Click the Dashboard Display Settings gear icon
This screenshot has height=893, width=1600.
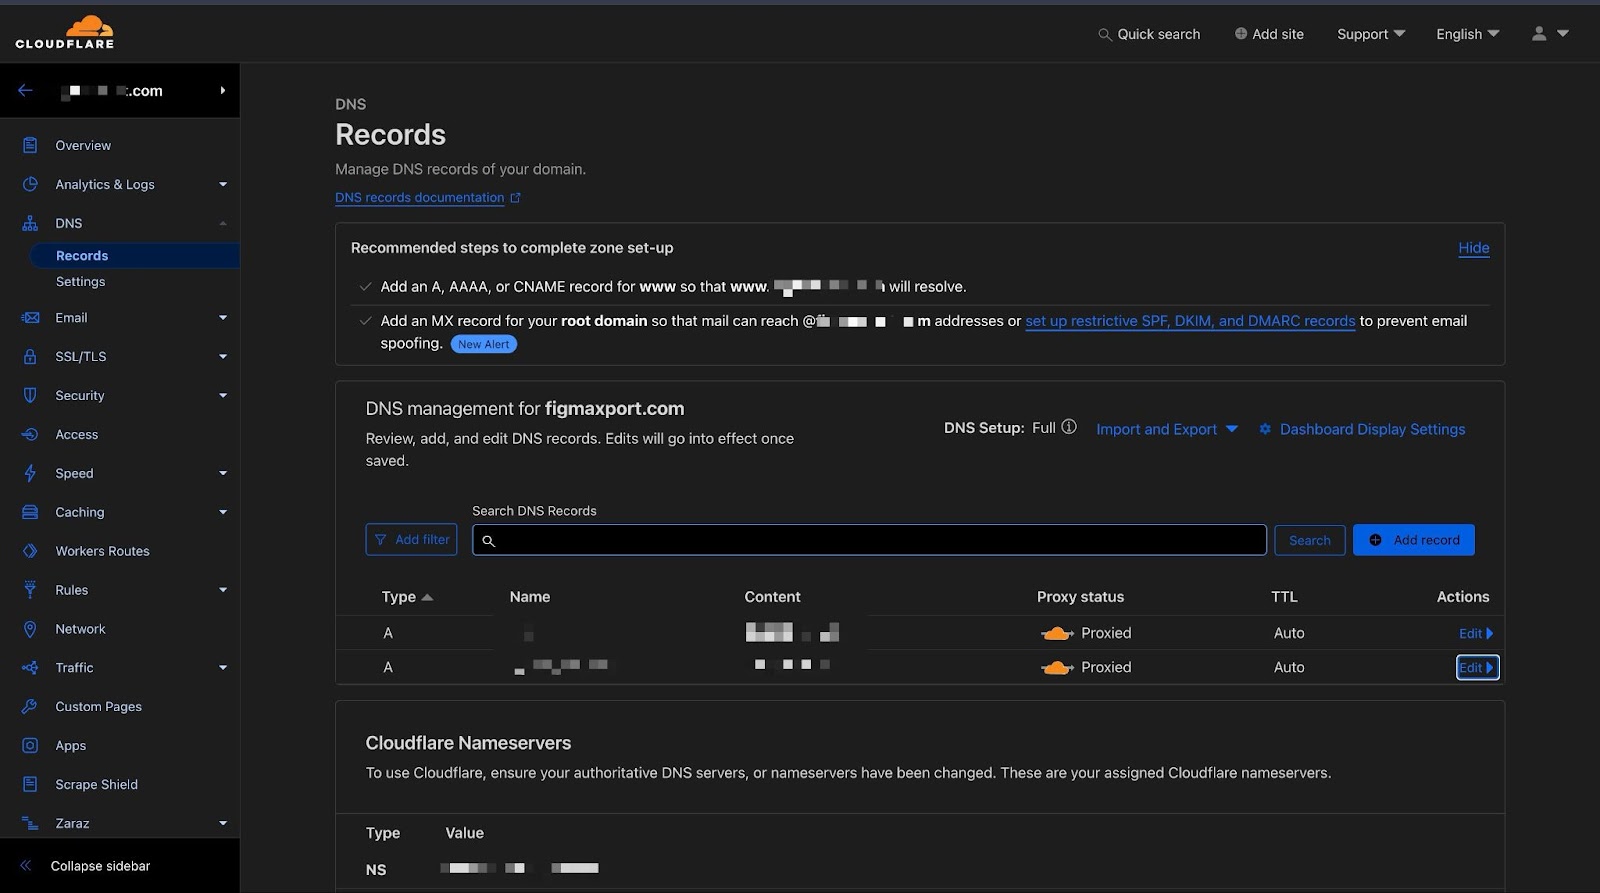tap(1265, 429)
